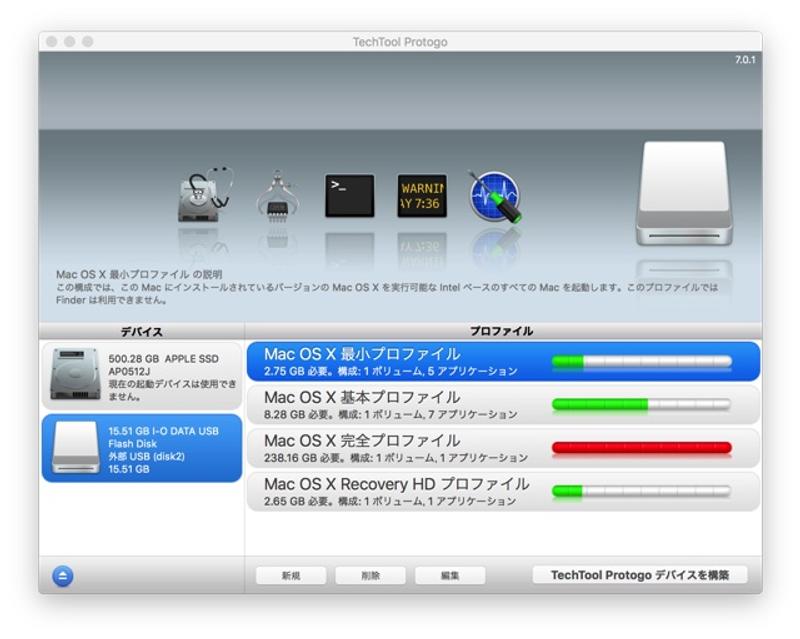Select the memory chip tester icon
Image resolution: width=800 pixels, height=639 pixels.
(278, 196)
